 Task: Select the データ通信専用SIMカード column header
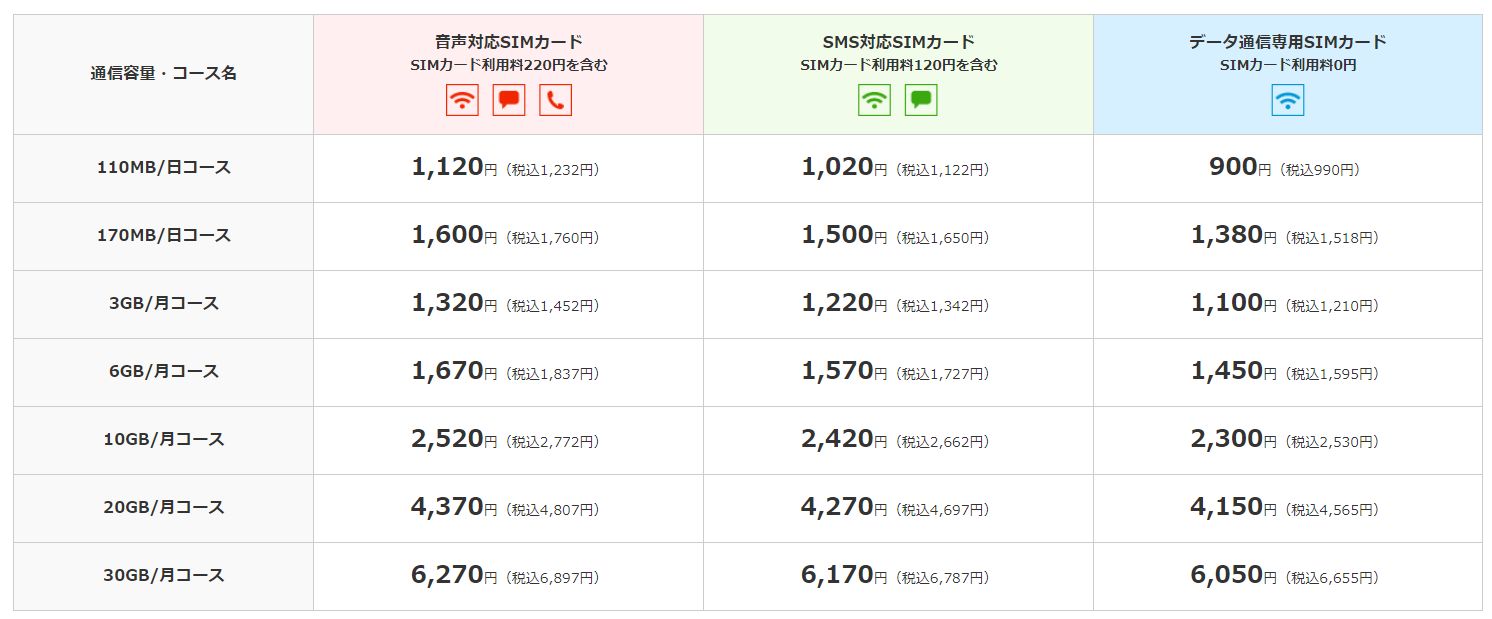[1288, 42]
